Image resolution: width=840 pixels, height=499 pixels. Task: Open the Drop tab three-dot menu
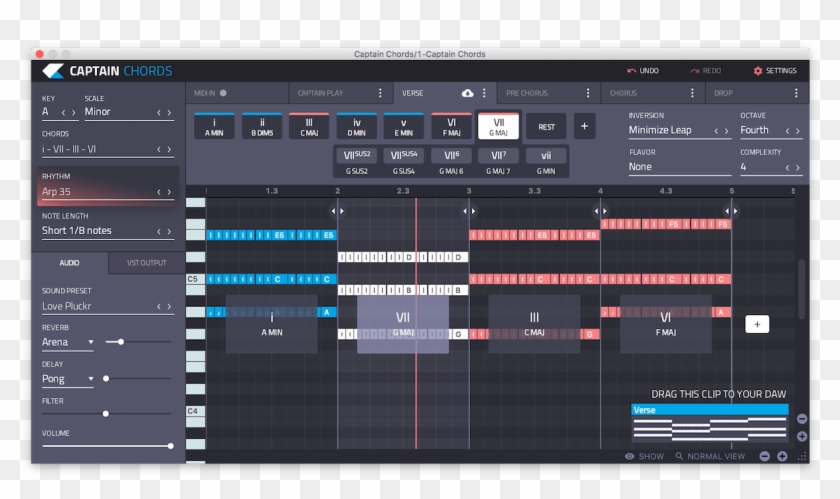point(796,93)
